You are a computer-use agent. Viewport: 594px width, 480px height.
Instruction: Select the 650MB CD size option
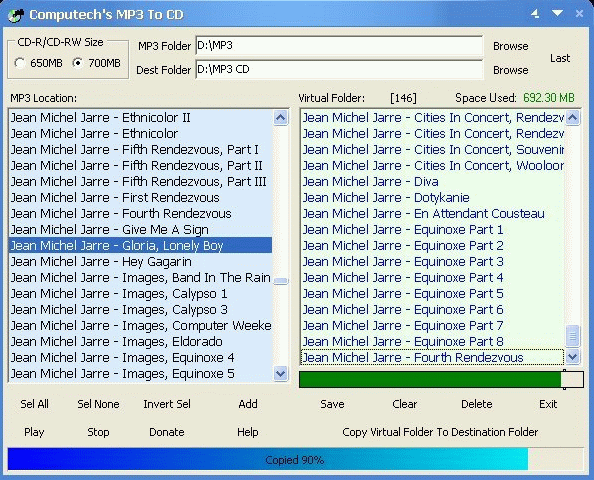pos(38,63)
